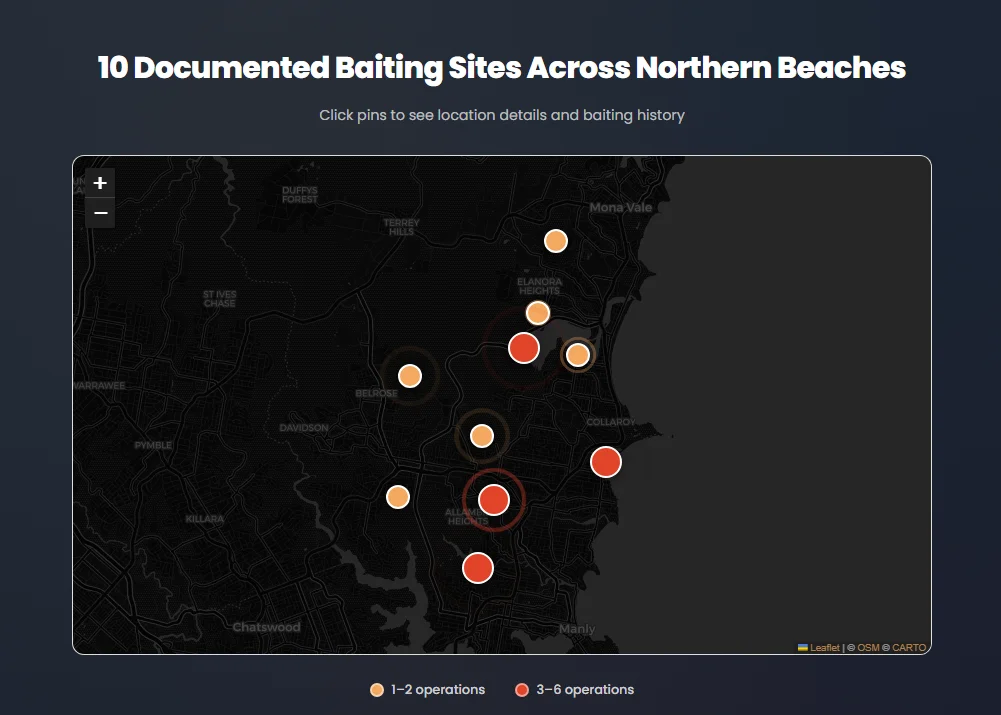Select orange pin right of northern red pin

point(578,355)
